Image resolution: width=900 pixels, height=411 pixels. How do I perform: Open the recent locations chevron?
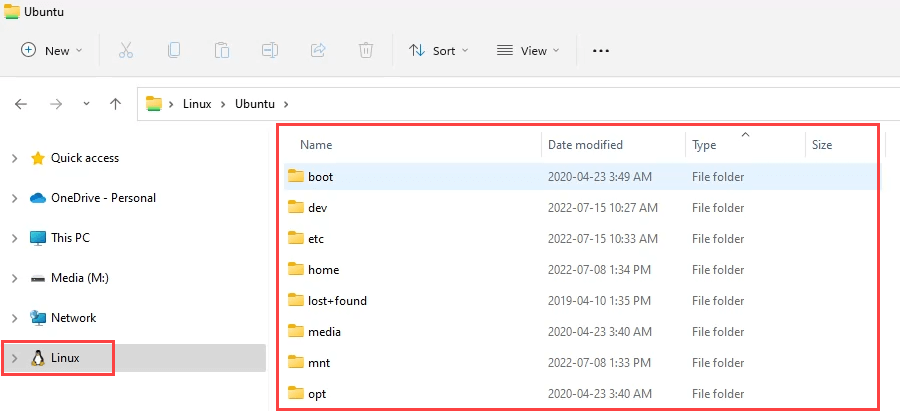(86, 104)
